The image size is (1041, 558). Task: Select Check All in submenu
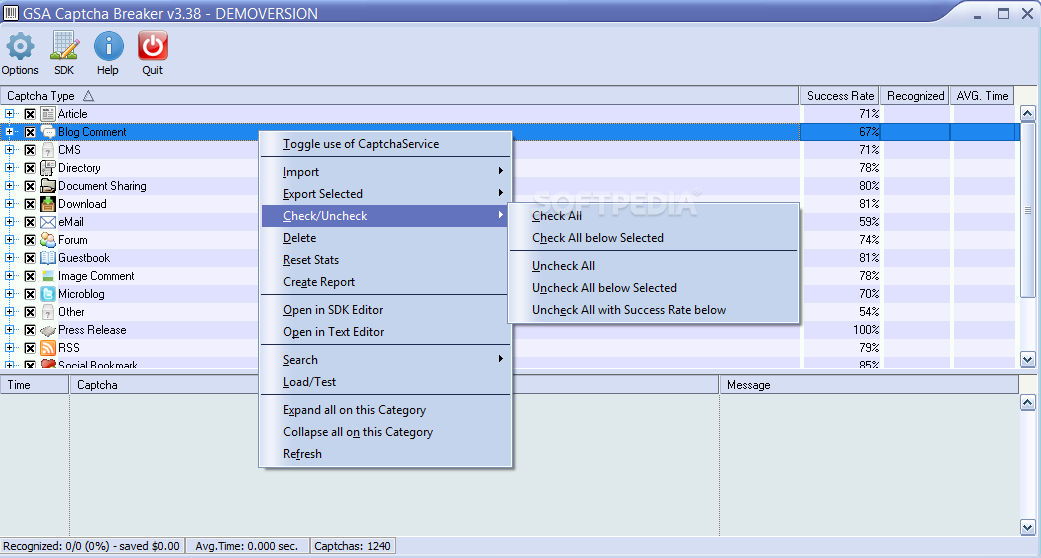click(653, 216)
